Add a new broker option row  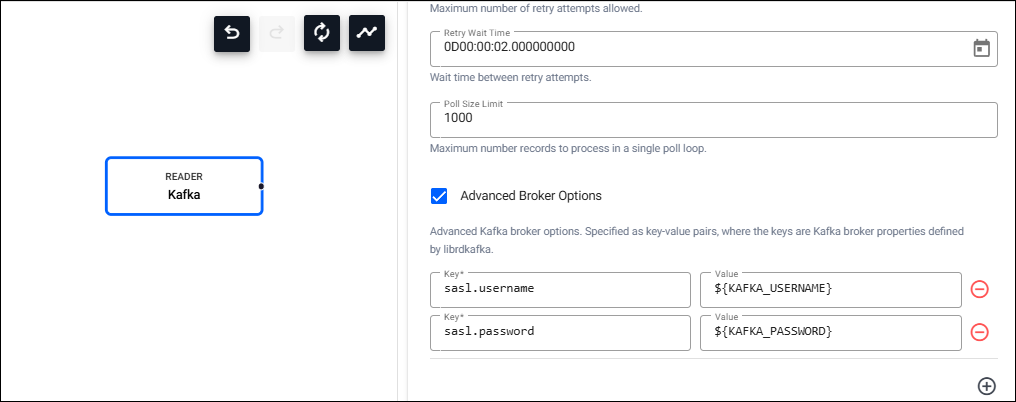point(986,386)
